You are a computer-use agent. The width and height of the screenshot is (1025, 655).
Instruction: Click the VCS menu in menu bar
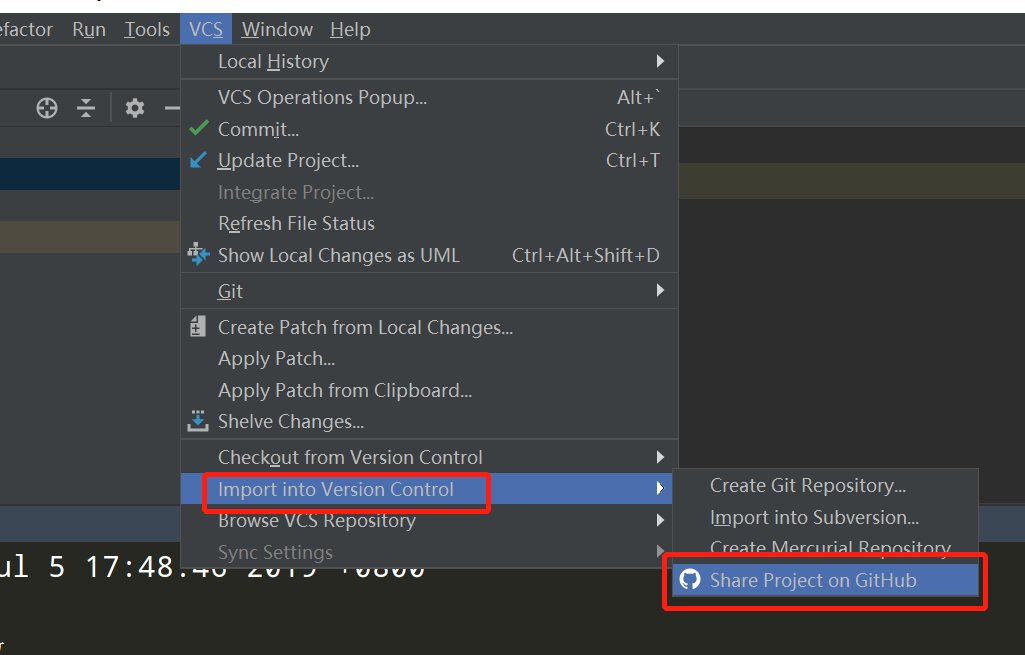click(x=206, y=29)
